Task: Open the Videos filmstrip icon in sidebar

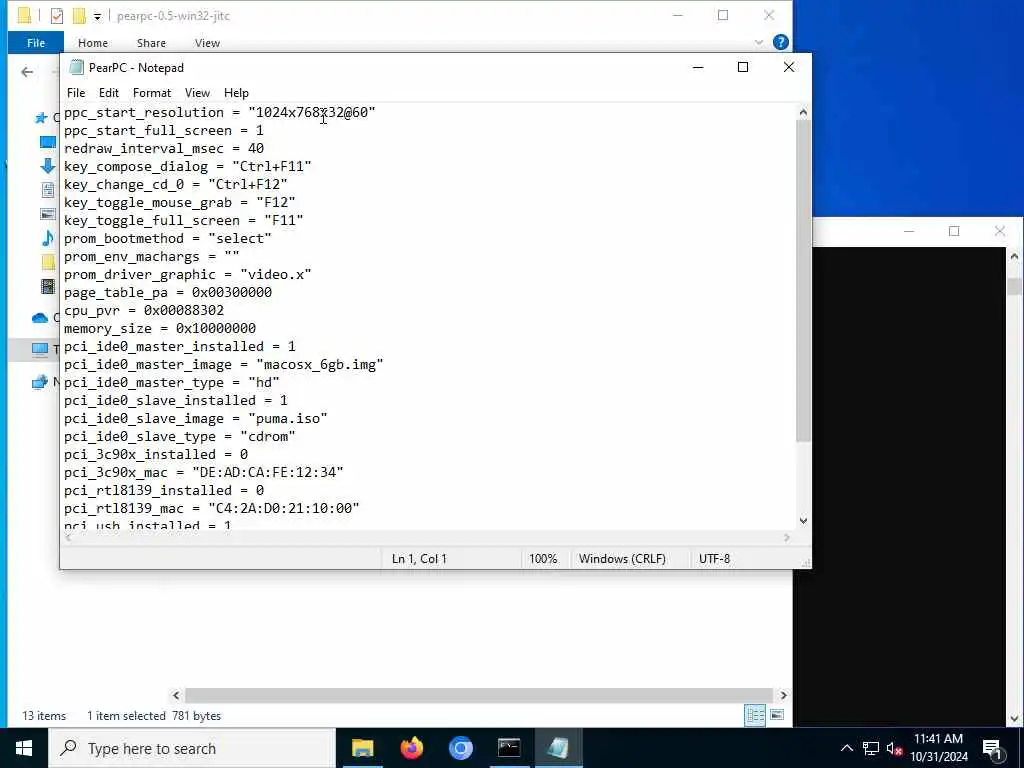Action: pos(48,286)
